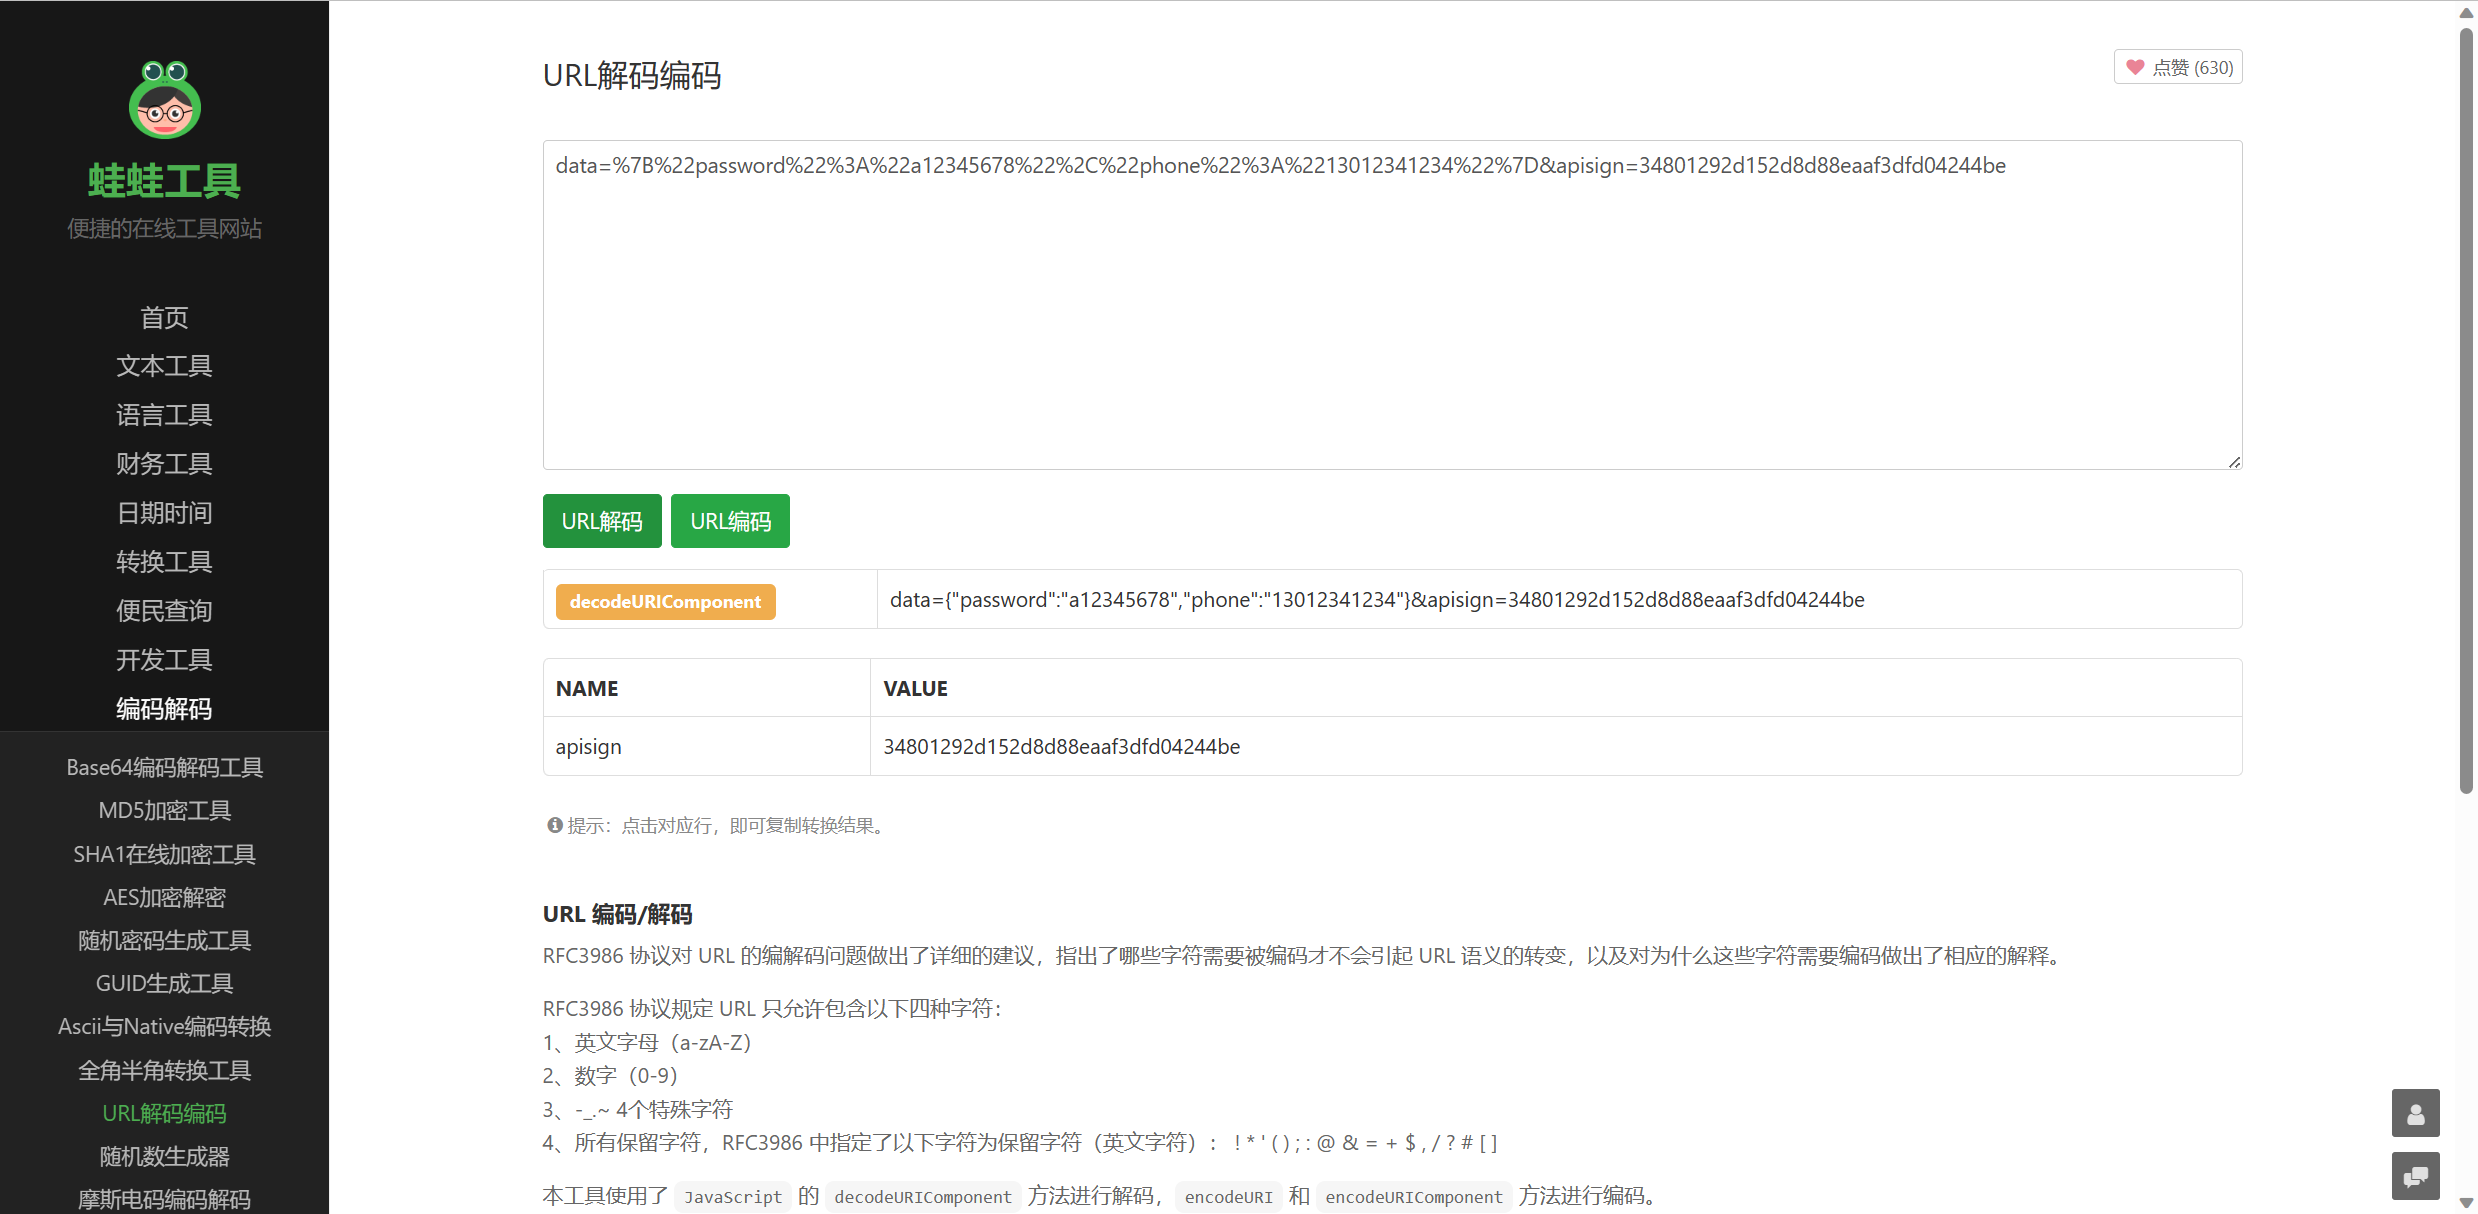Select the 编码解码 active category
Screen dimensions: 2478x1214
(164, 709)
